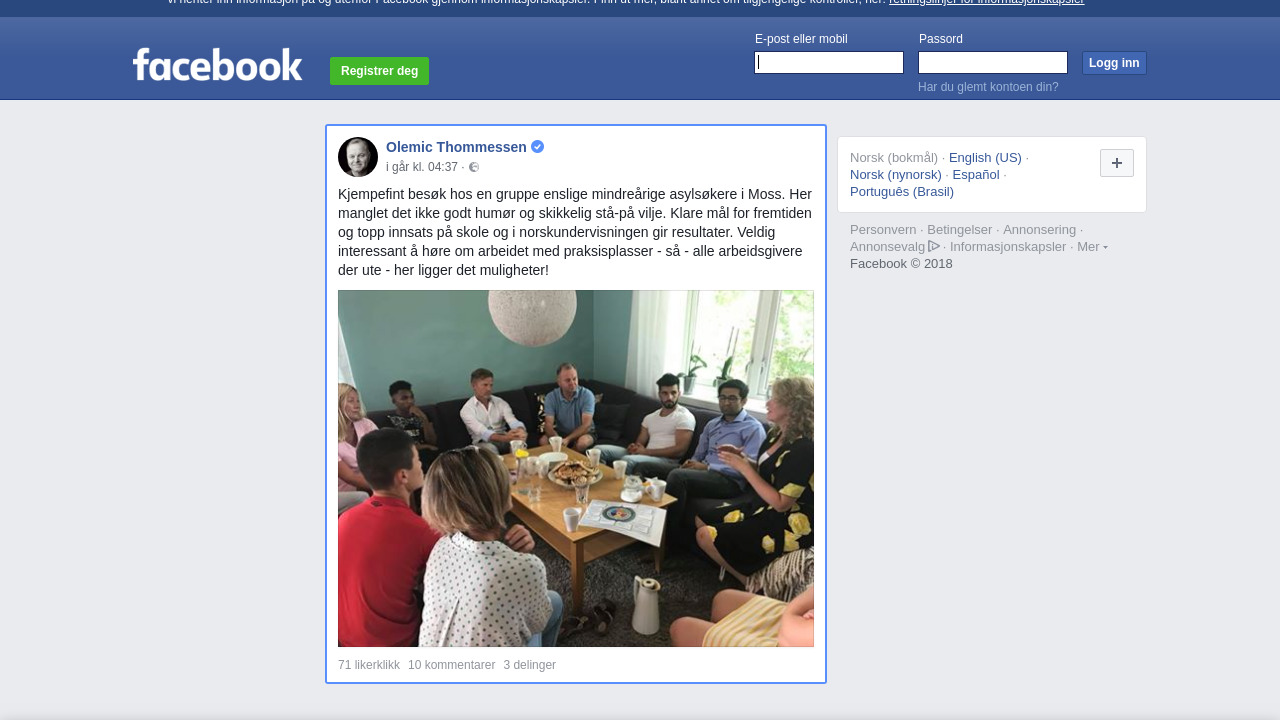The height and width of the screenshot is (720, 1280).
Task: Select the Norsk (nynorsk) language link
Action: point(896,175)
